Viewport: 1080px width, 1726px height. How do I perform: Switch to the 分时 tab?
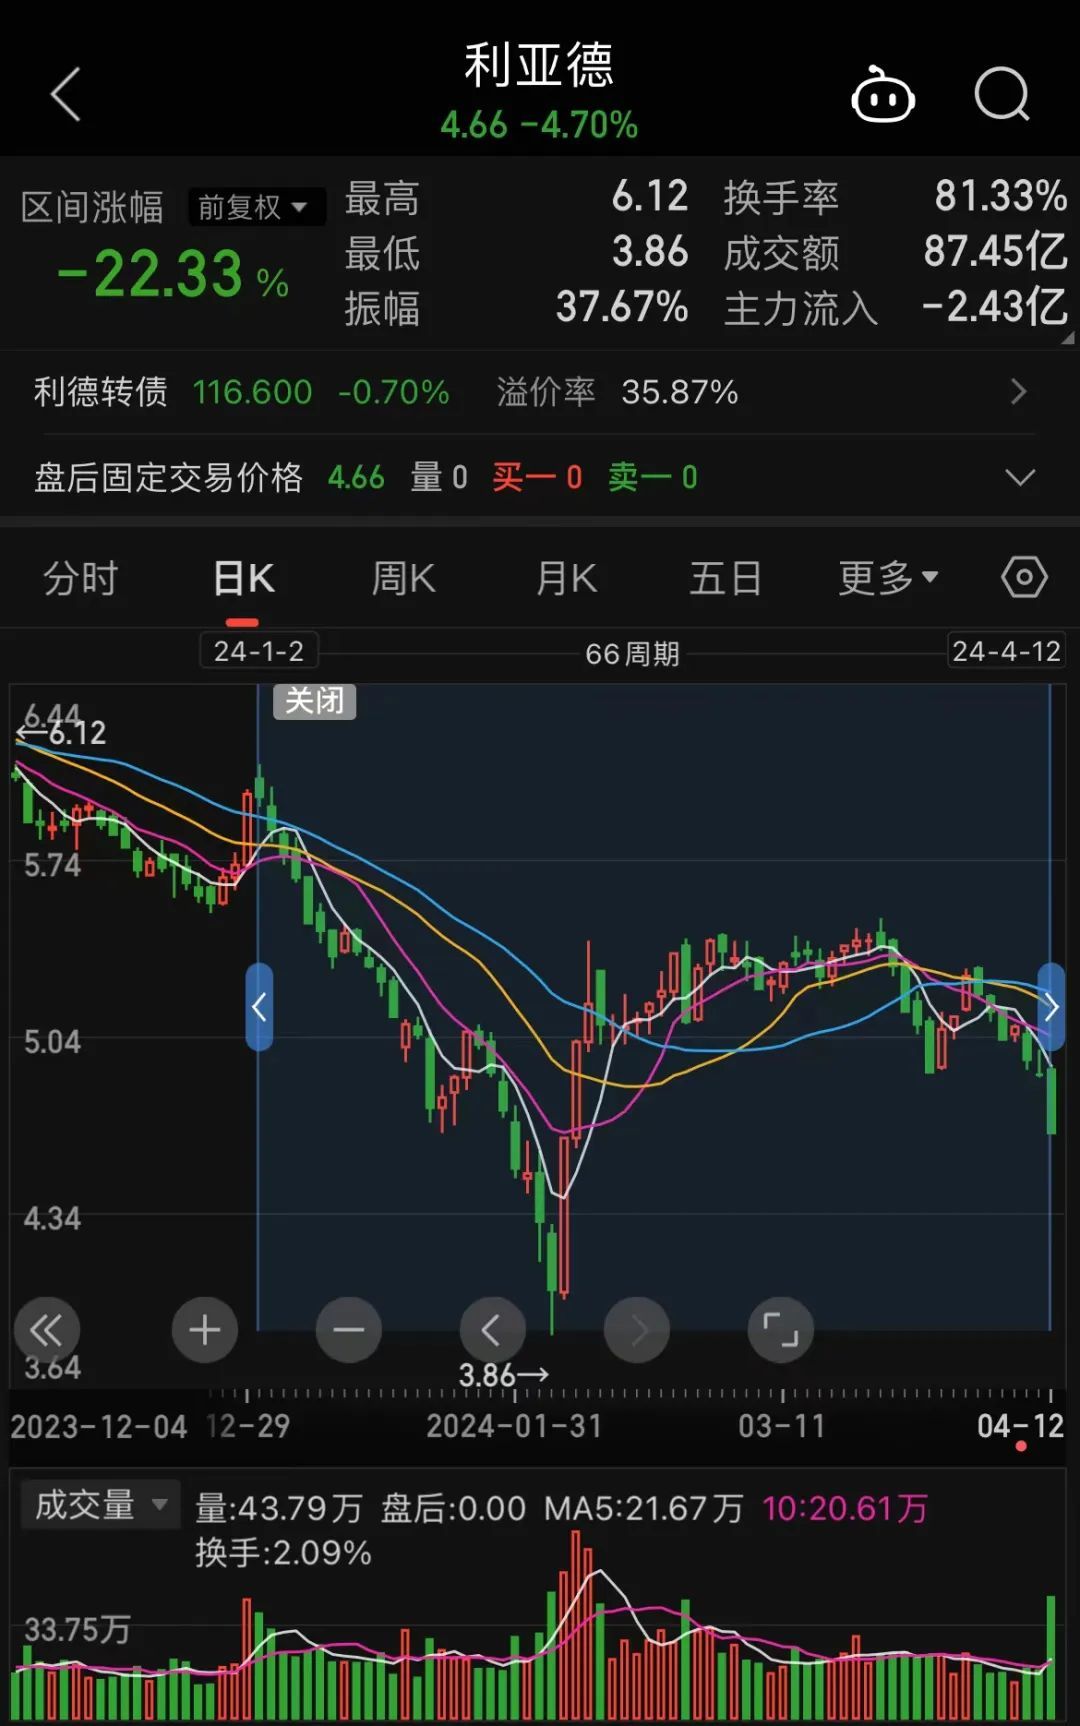81,579
